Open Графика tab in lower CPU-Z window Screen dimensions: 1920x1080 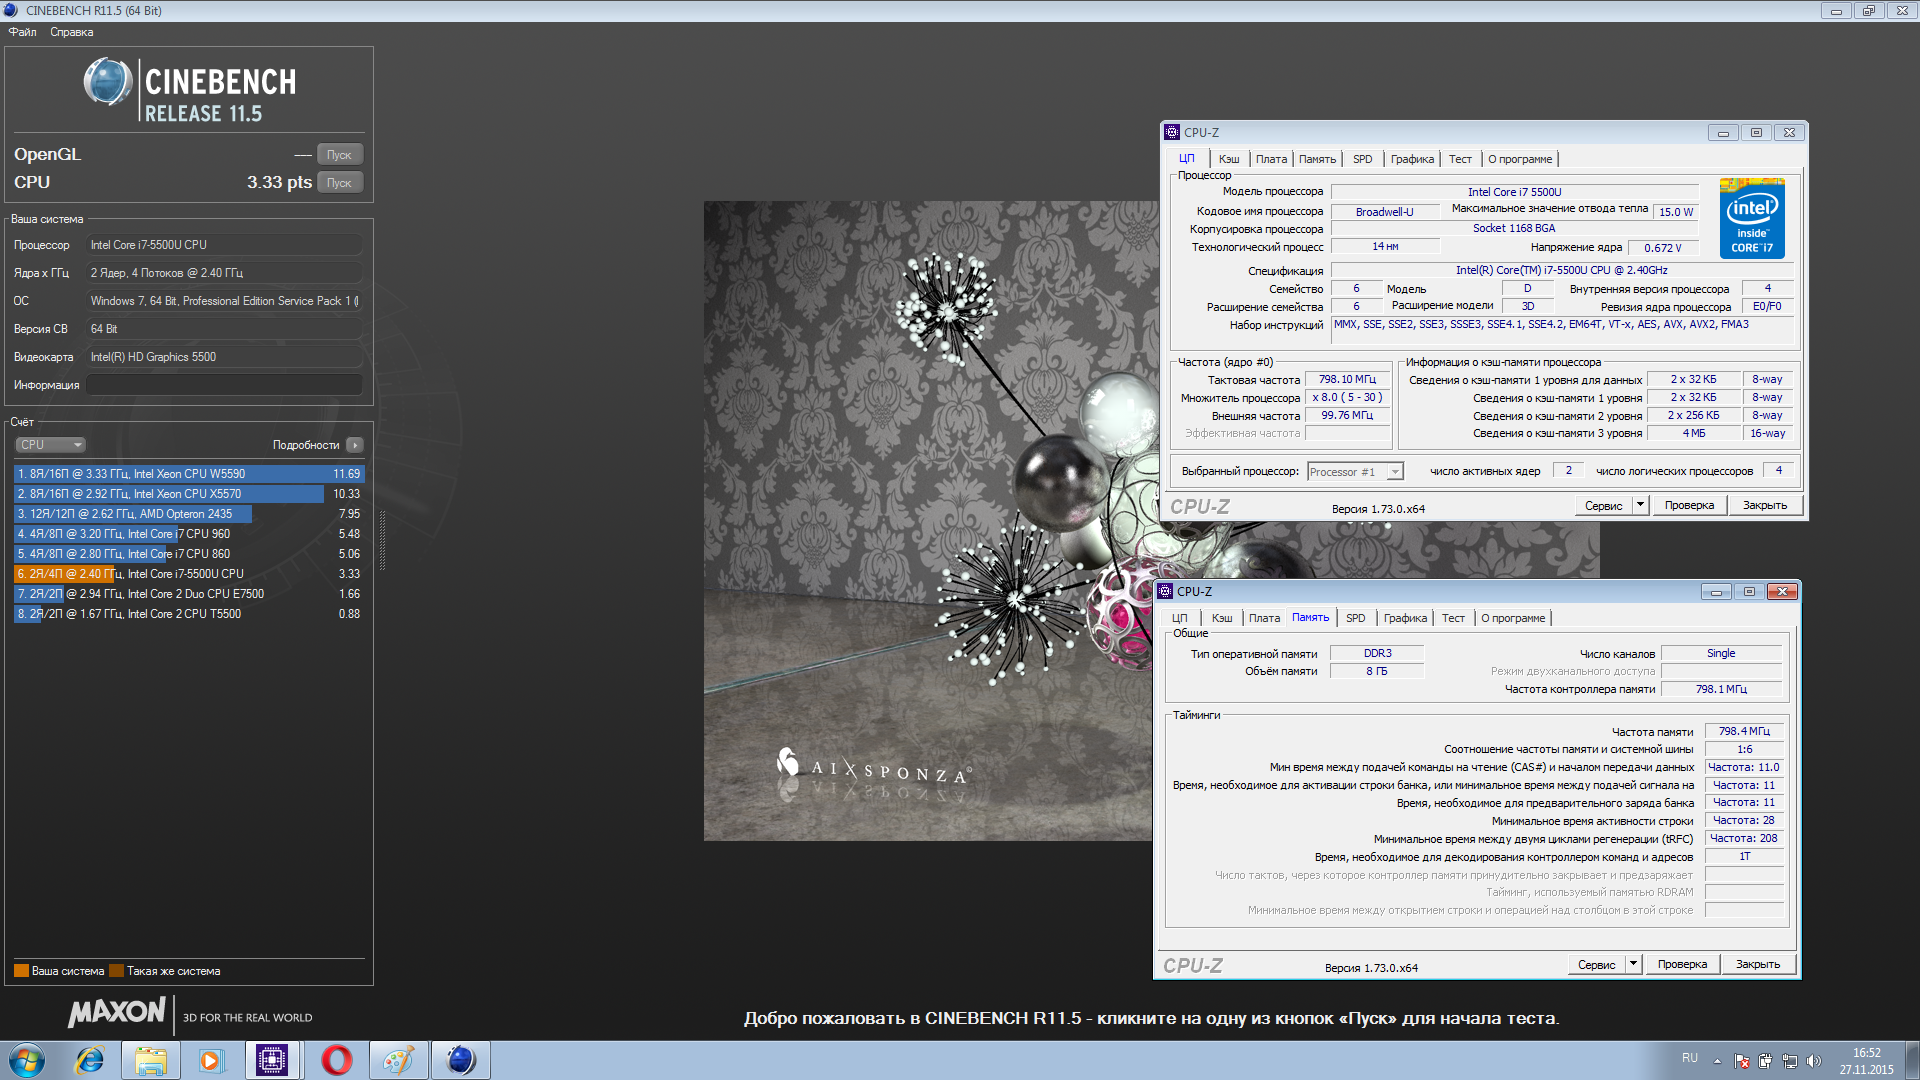pos(1405,618)
